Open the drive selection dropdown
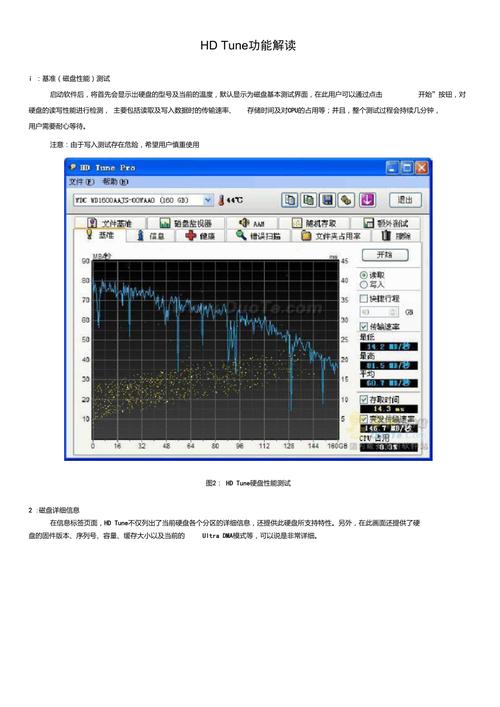Viewport: 500px width, 707px height. tap(208, 200)
